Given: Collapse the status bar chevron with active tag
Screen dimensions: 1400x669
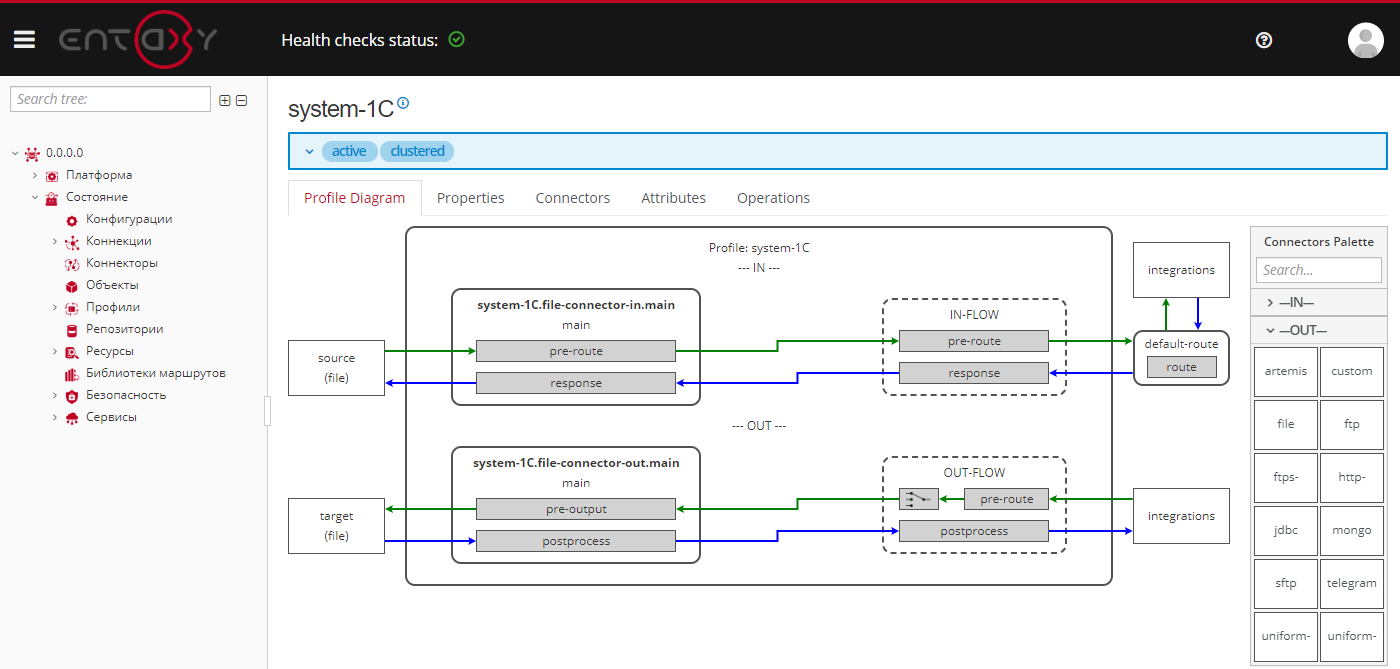Looking at the screenshot, I should tap(309, 151).
